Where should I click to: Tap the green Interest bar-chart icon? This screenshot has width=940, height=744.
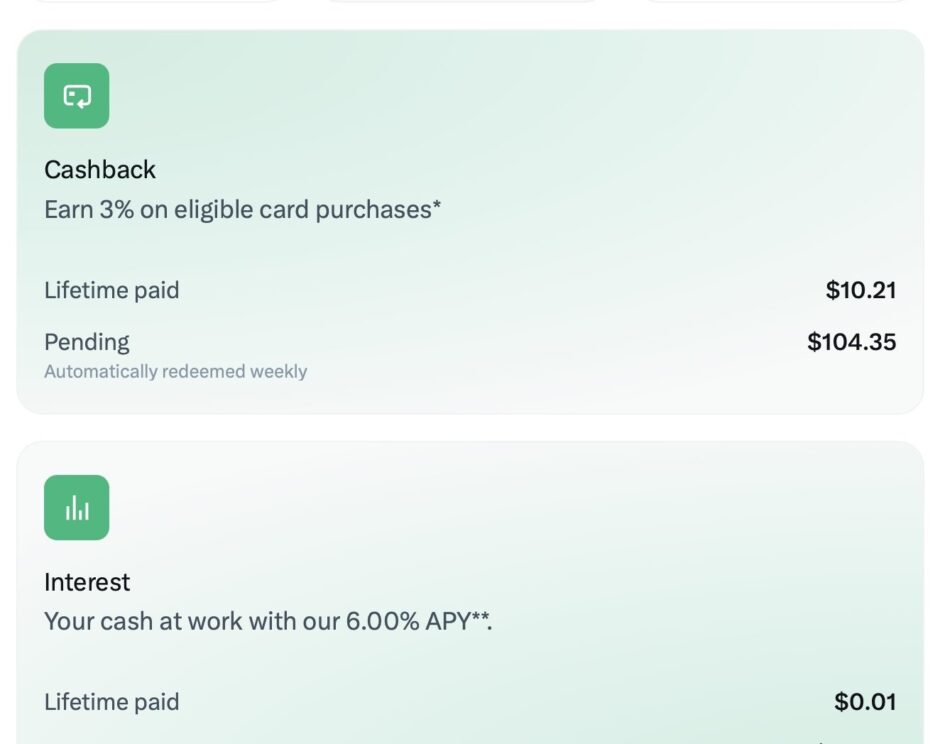tap(77, 508)
